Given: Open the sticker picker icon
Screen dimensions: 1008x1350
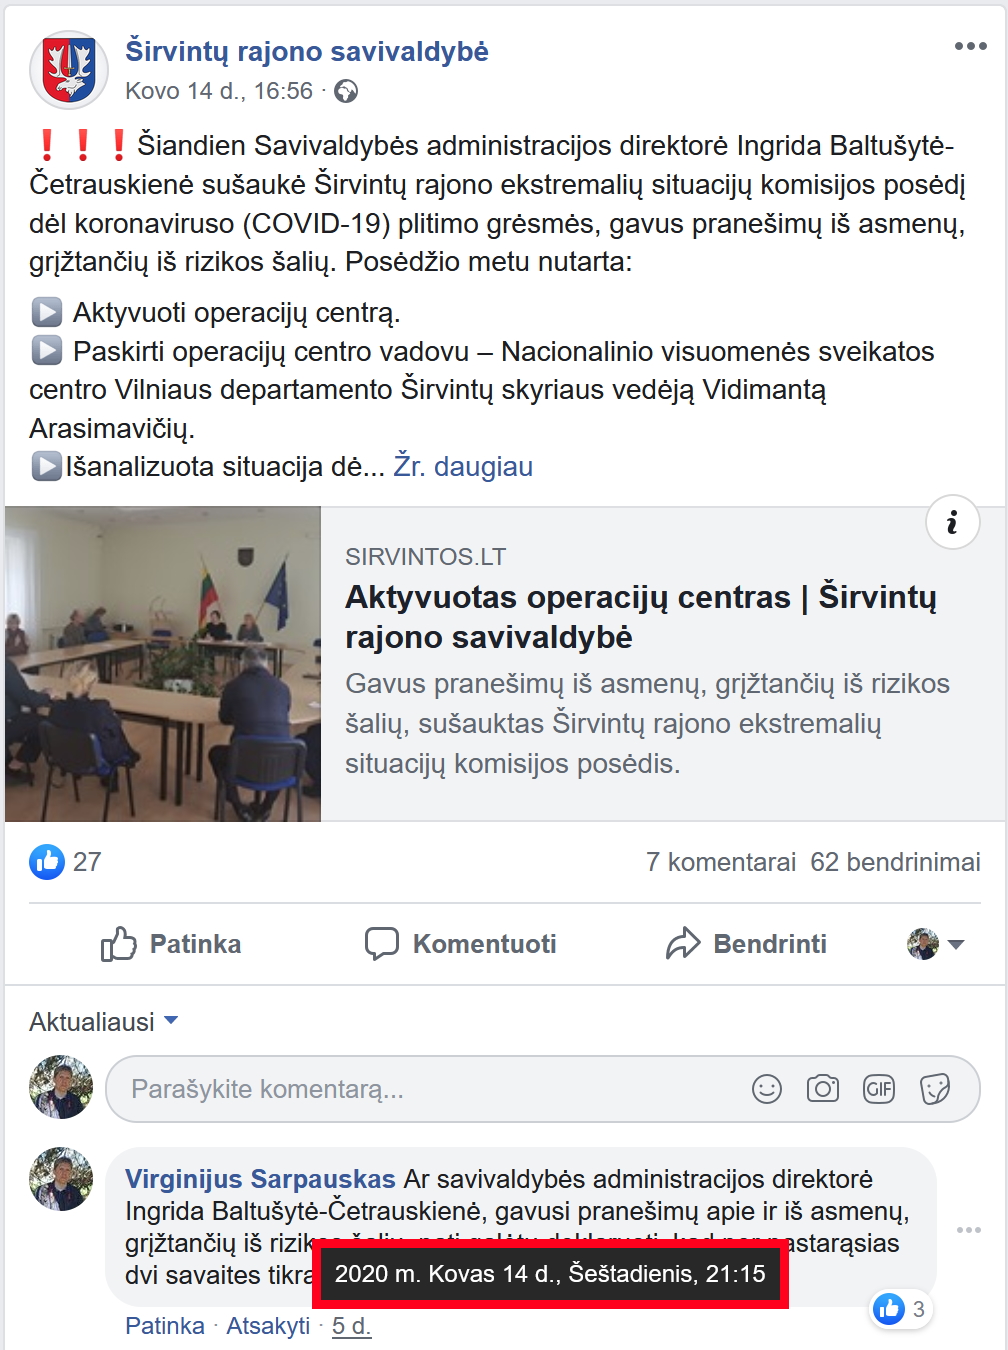Looking at the screenshot, I should [935, 1089].
